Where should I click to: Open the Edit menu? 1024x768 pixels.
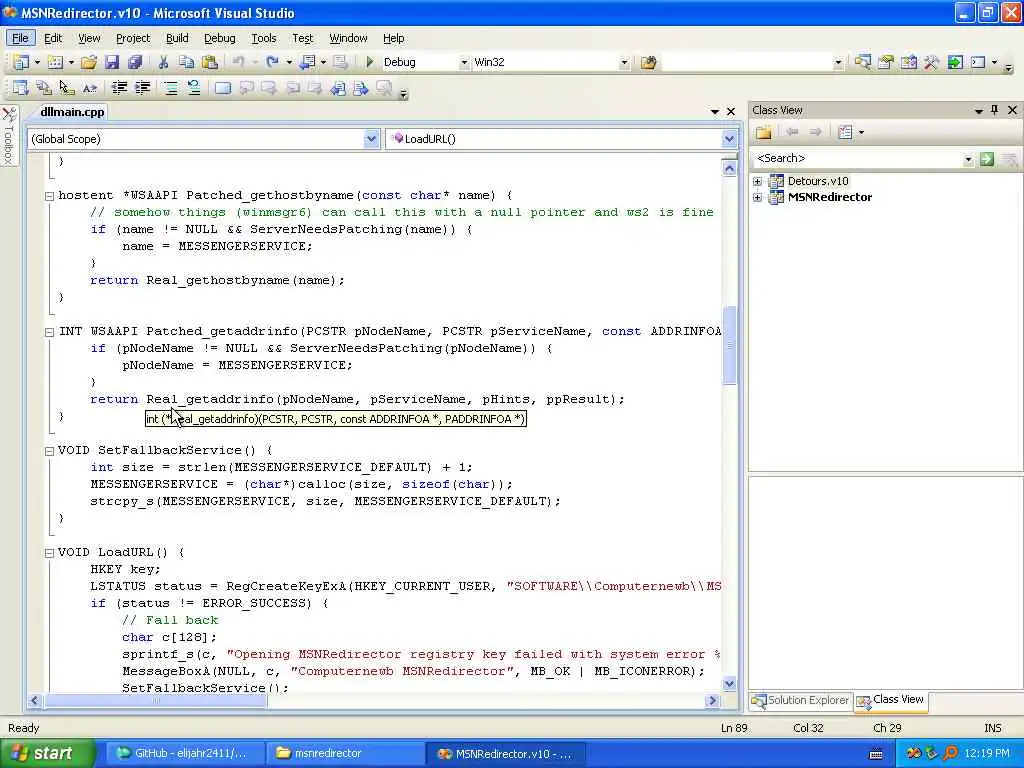[53, 39]
